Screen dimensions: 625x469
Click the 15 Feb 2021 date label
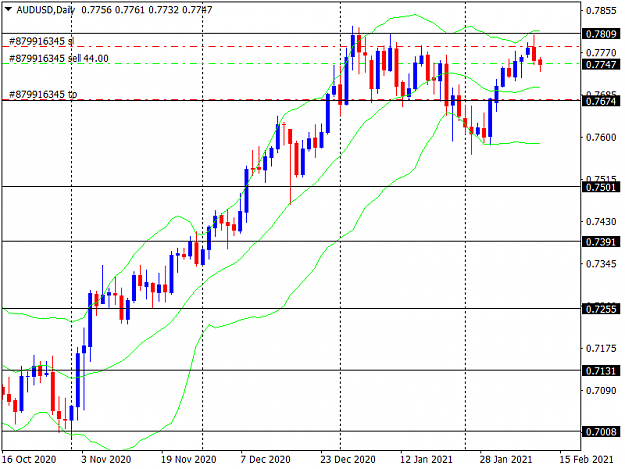tap(586, 459)
